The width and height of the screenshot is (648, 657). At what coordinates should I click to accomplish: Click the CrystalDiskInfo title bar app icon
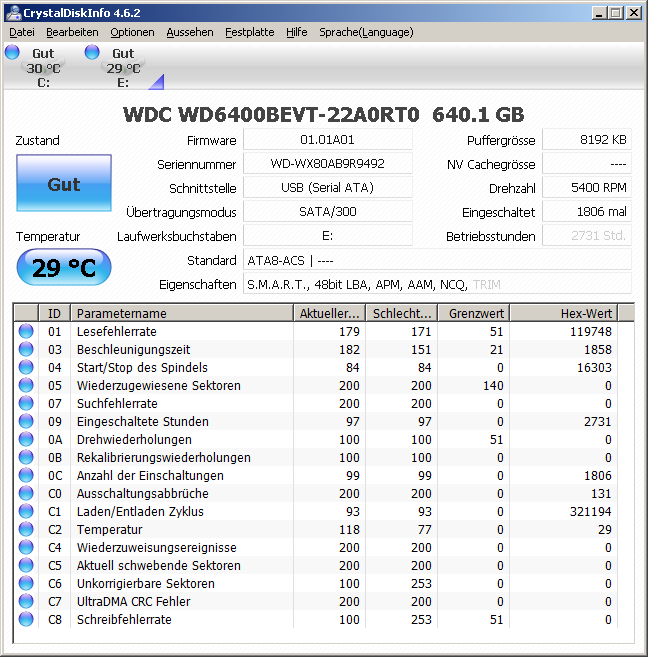pyautogui.click(x=13, y=13)
